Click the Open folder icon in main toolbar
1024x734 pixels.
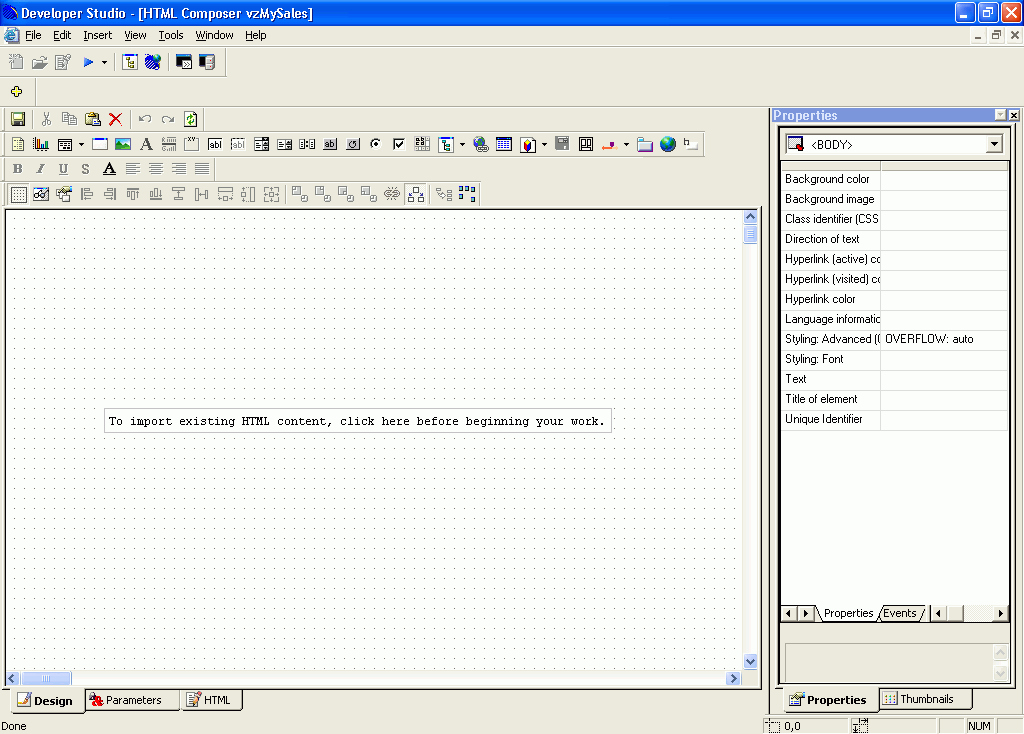click(40, 62)
